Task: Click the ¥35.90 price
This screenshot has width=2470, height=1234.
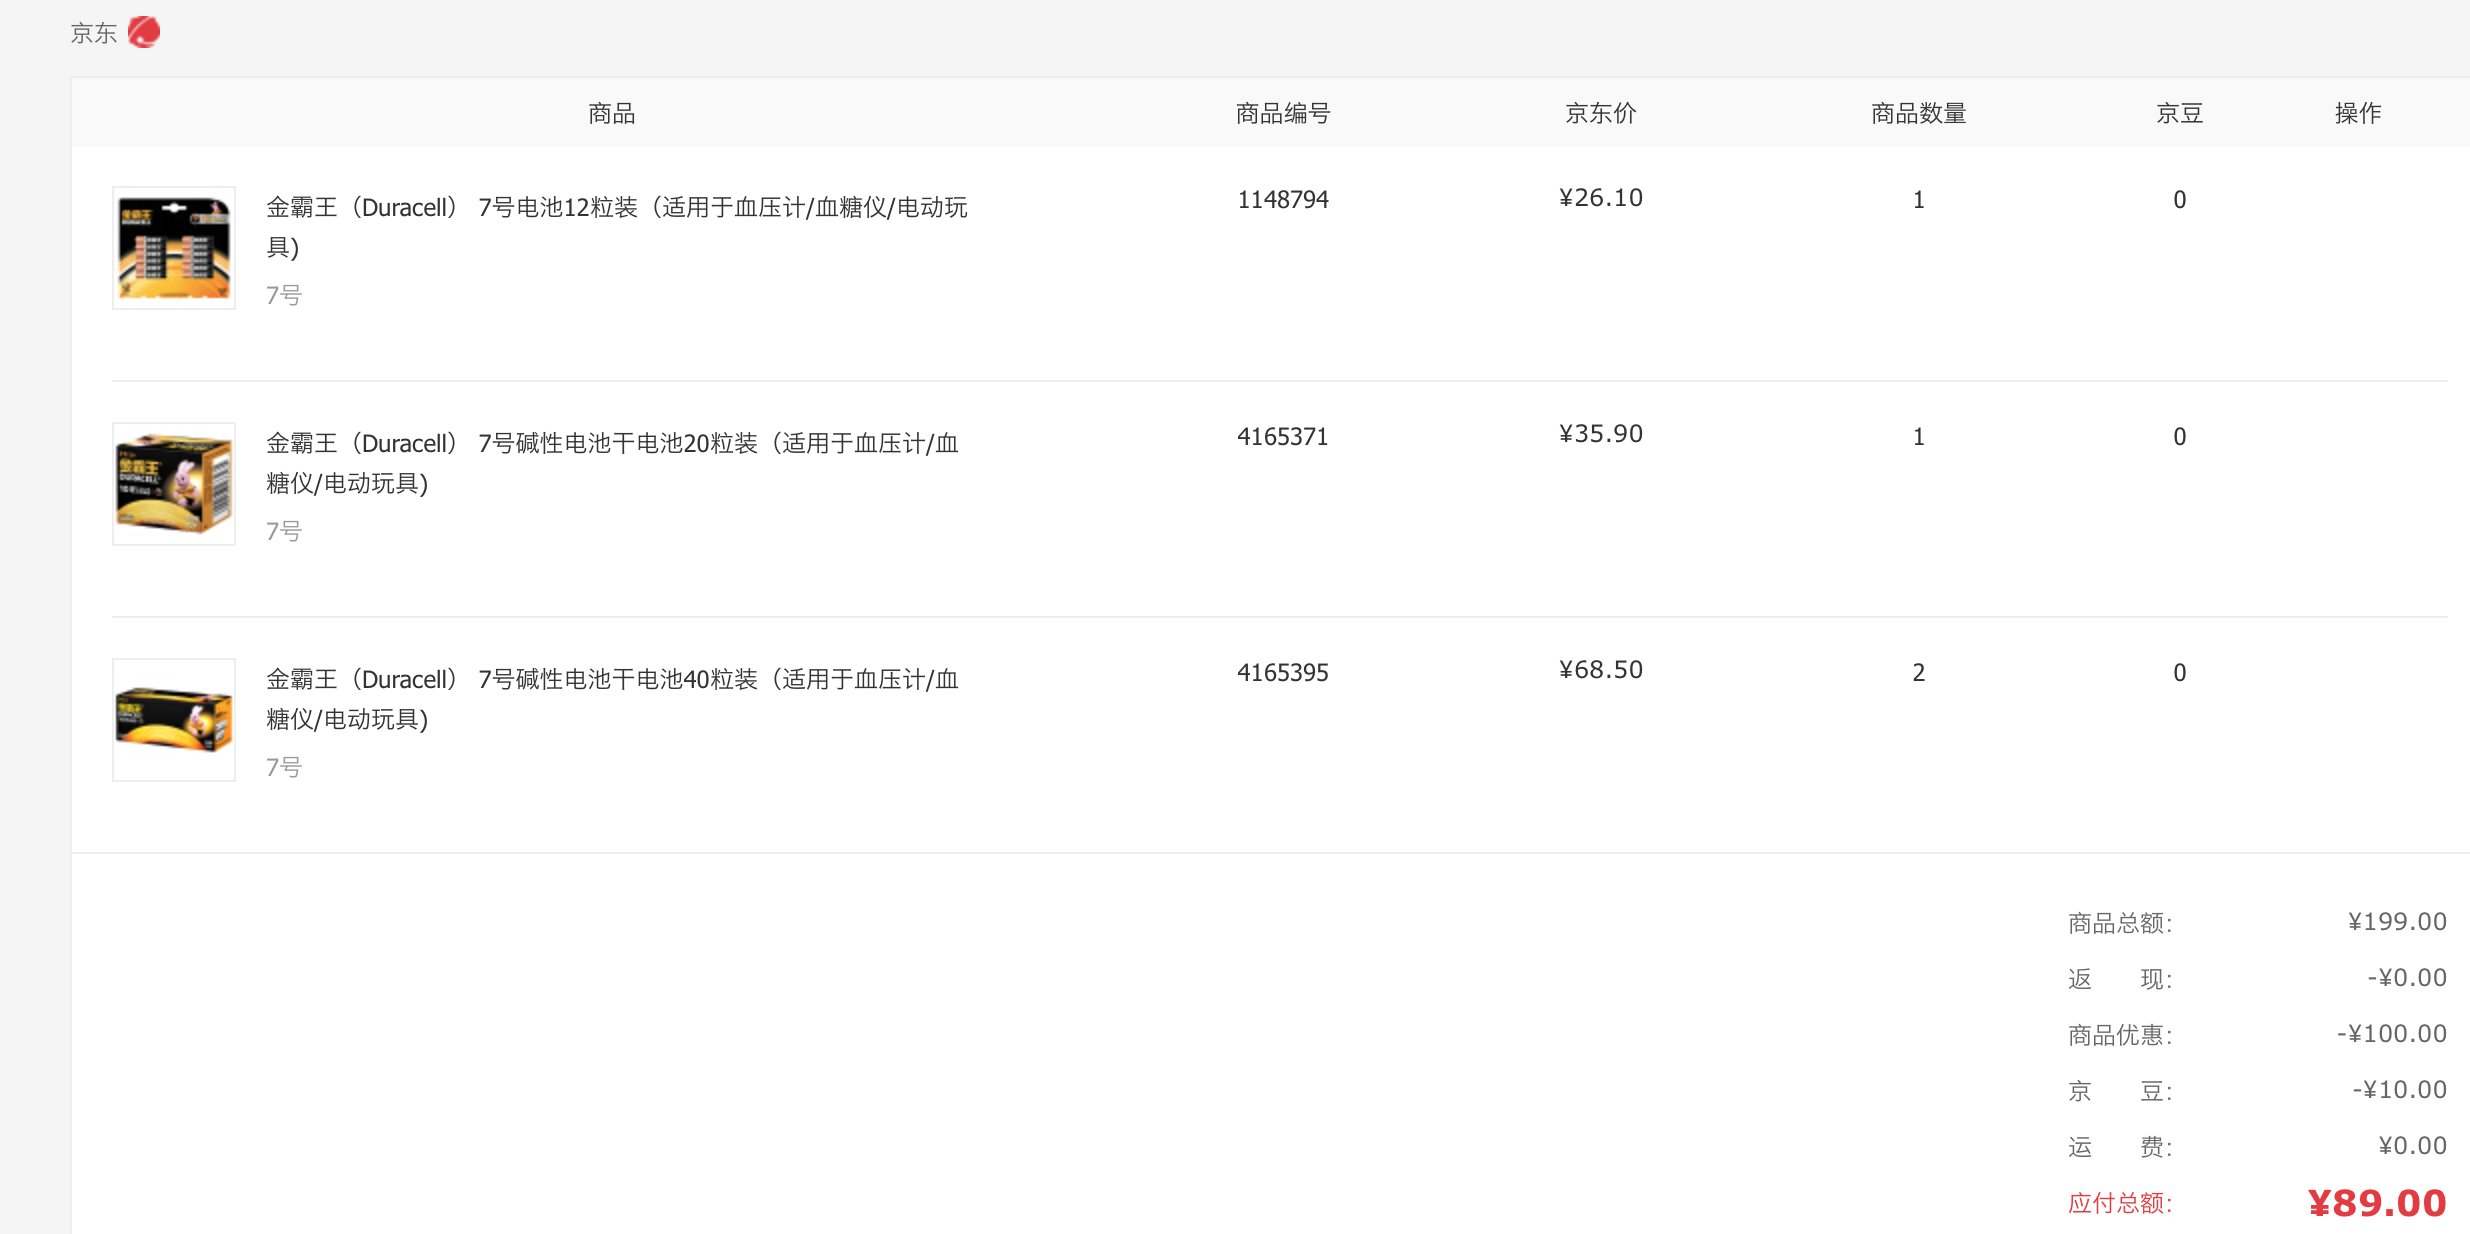Action: pyautogui.click(x=1600, y=434)
